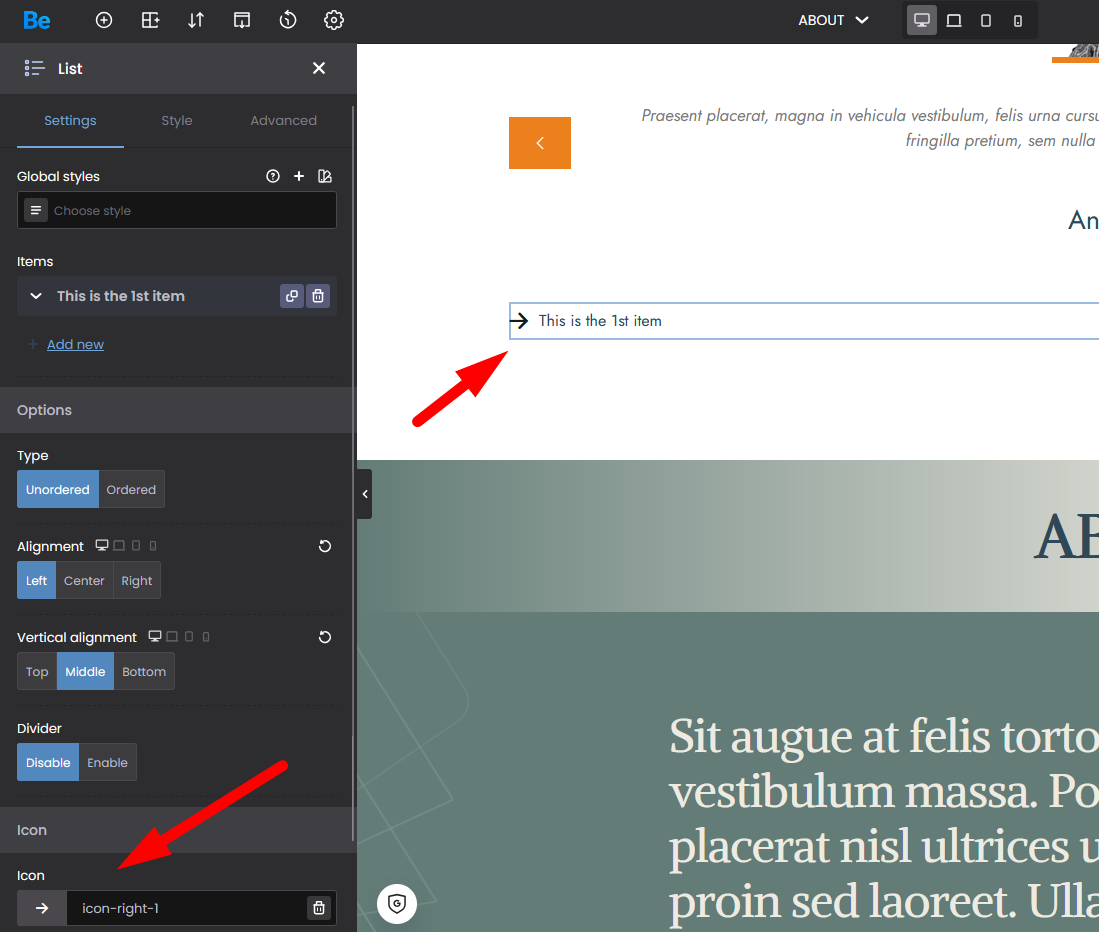Add a new global style

(x=298, y=176)
